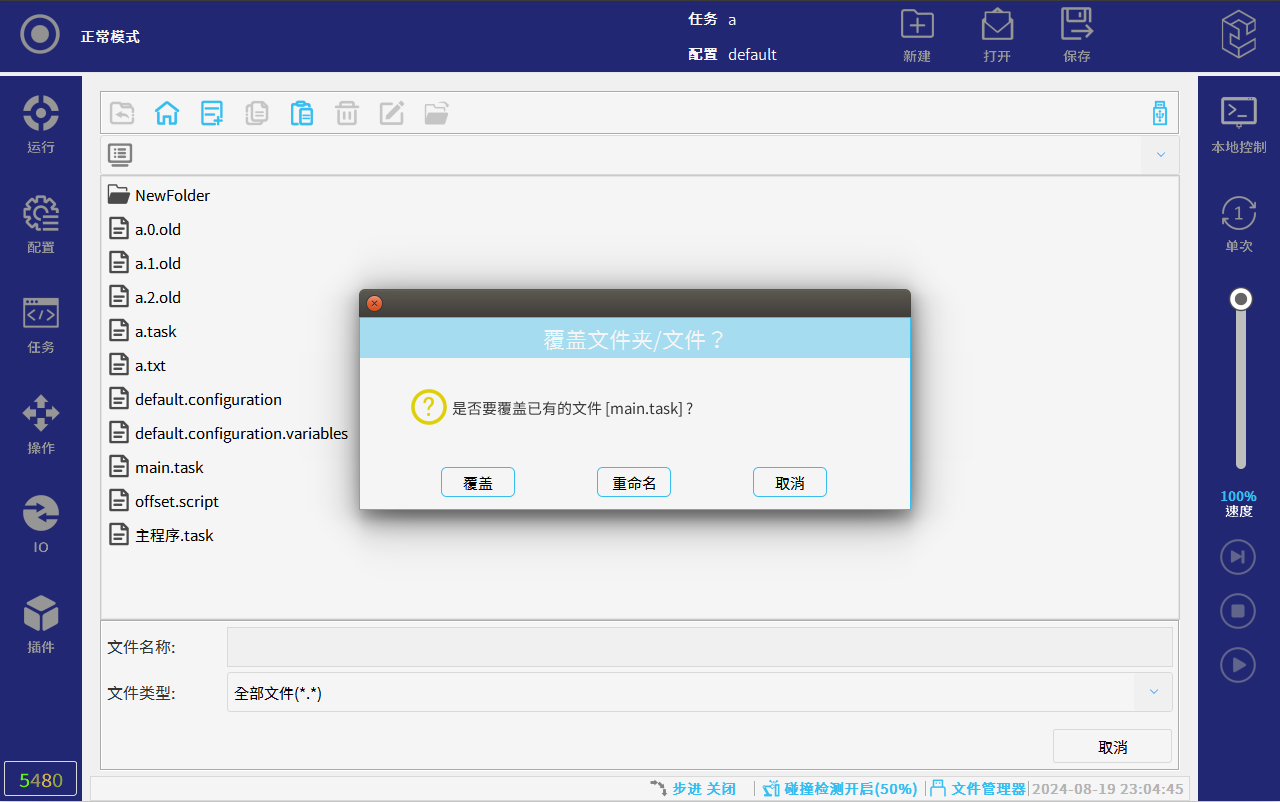The height and width of the screenshot is (802, 1280).
Task: Switch to the IO sidebar tab
Action: click(41, 524)
